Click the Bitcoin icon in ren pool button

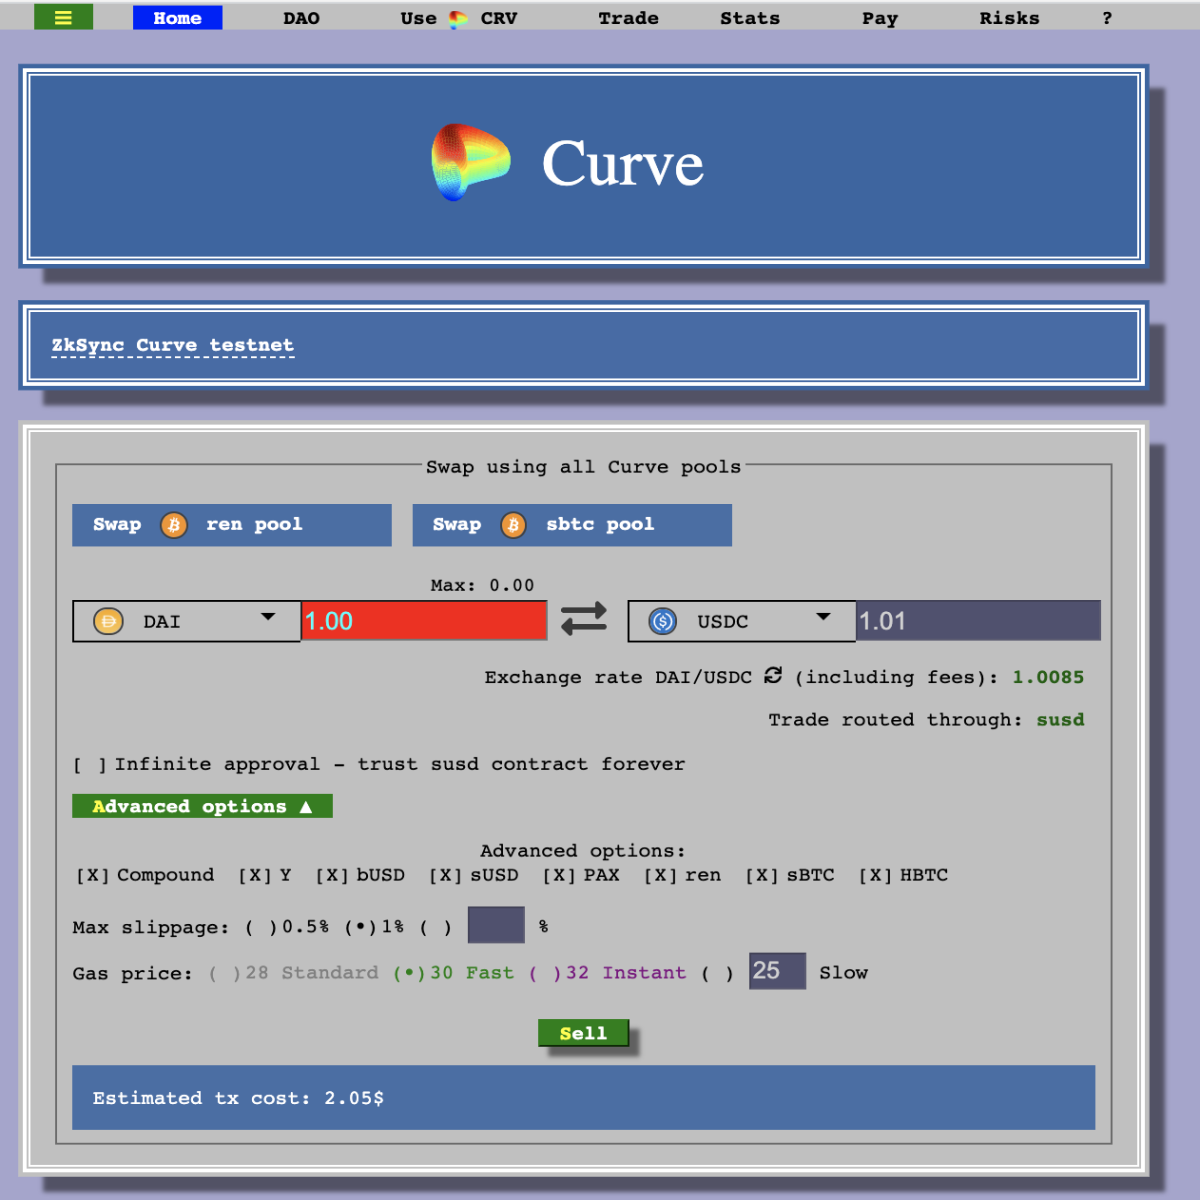click(x=174, y=525)
